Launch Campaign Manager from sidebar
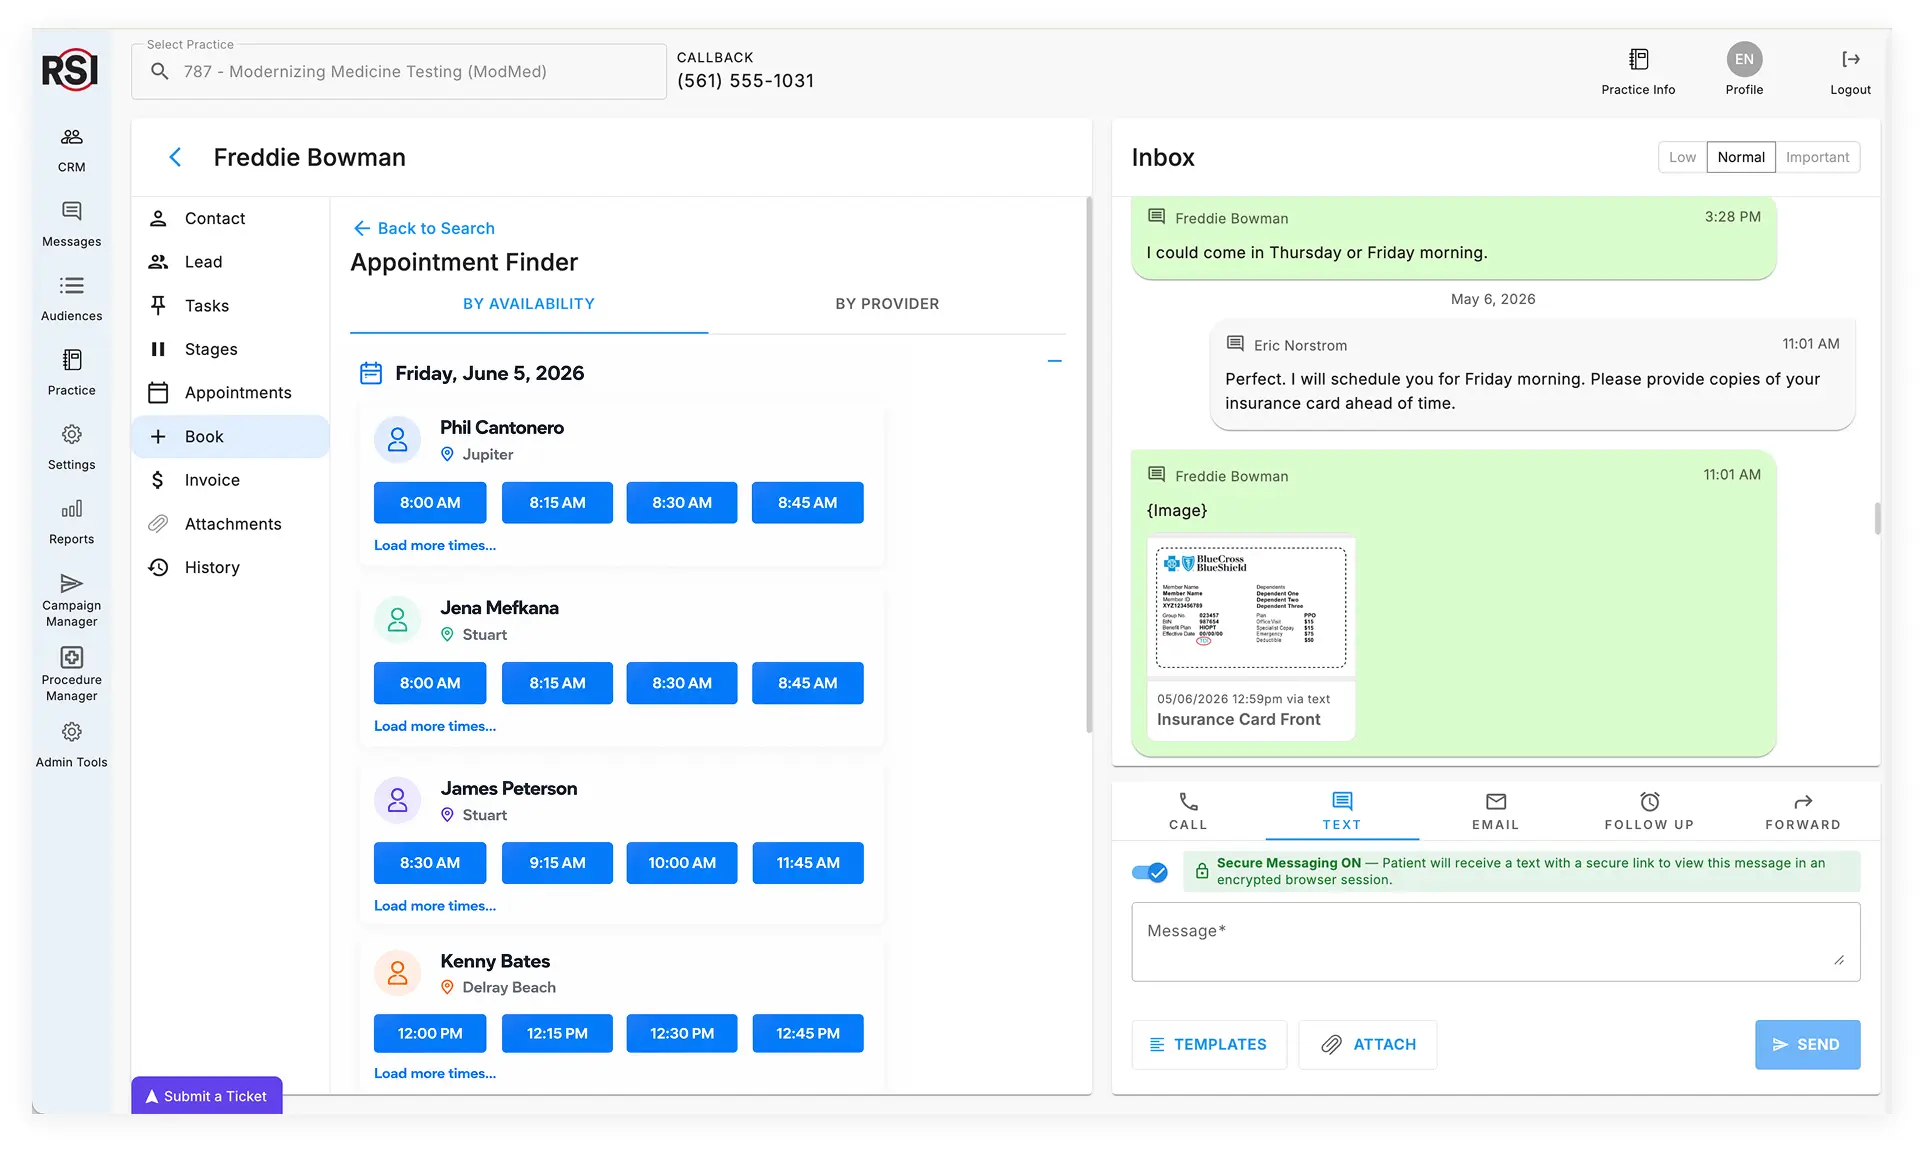The height and width of the screenshot is (1151, 1924). [x=71, y=600]
